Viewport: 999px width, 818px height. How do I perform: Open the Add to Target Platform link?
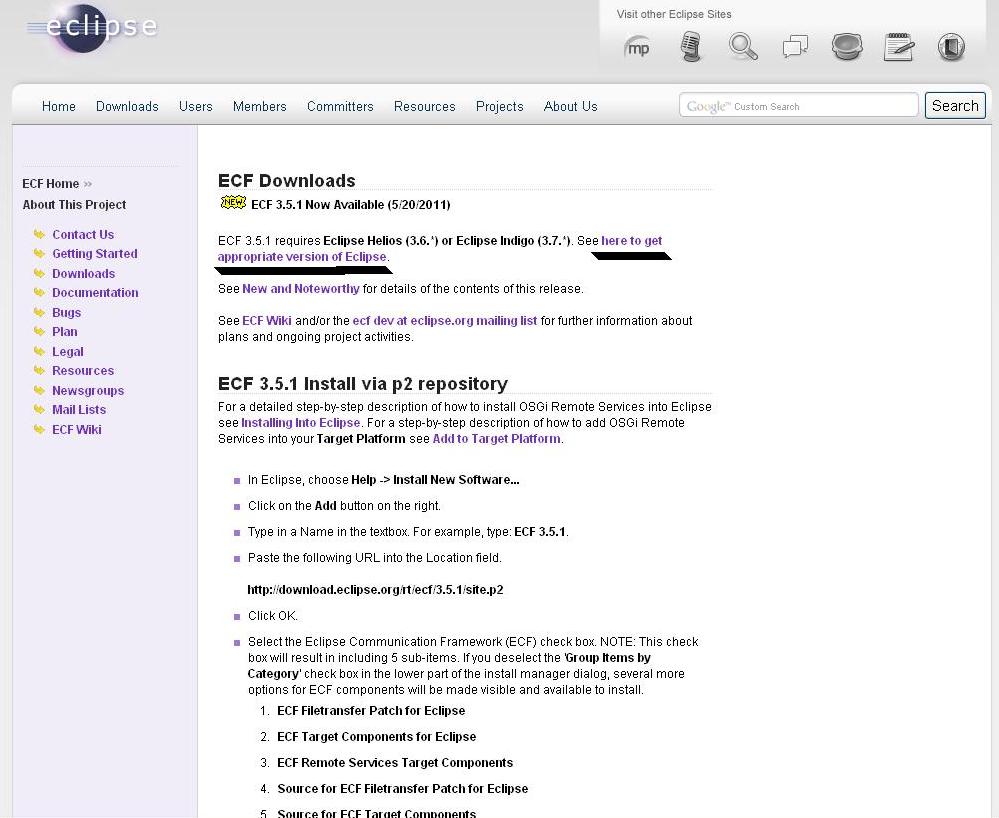496,438
